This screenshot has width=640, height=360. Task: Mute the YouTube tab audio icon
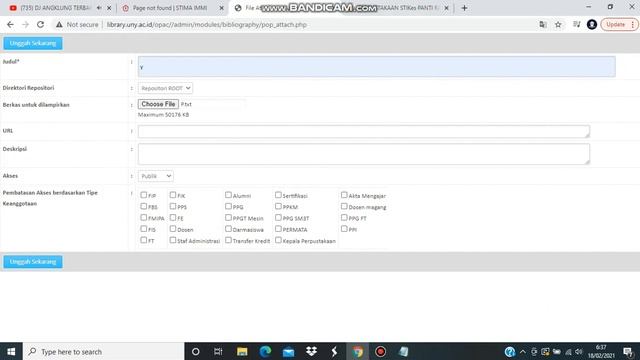coord(99,8)
